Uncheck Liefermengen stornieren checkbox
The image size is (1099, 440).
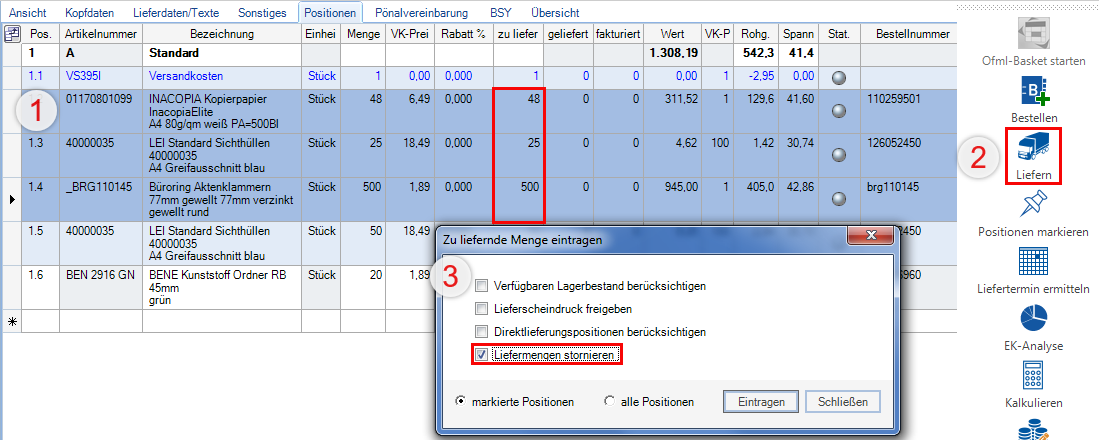482,354
